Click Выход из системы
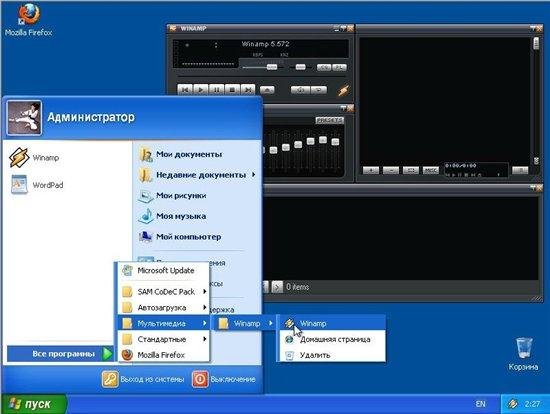Image resolution: width=550 pixels, height=414 pixels. tap(143, 379)
